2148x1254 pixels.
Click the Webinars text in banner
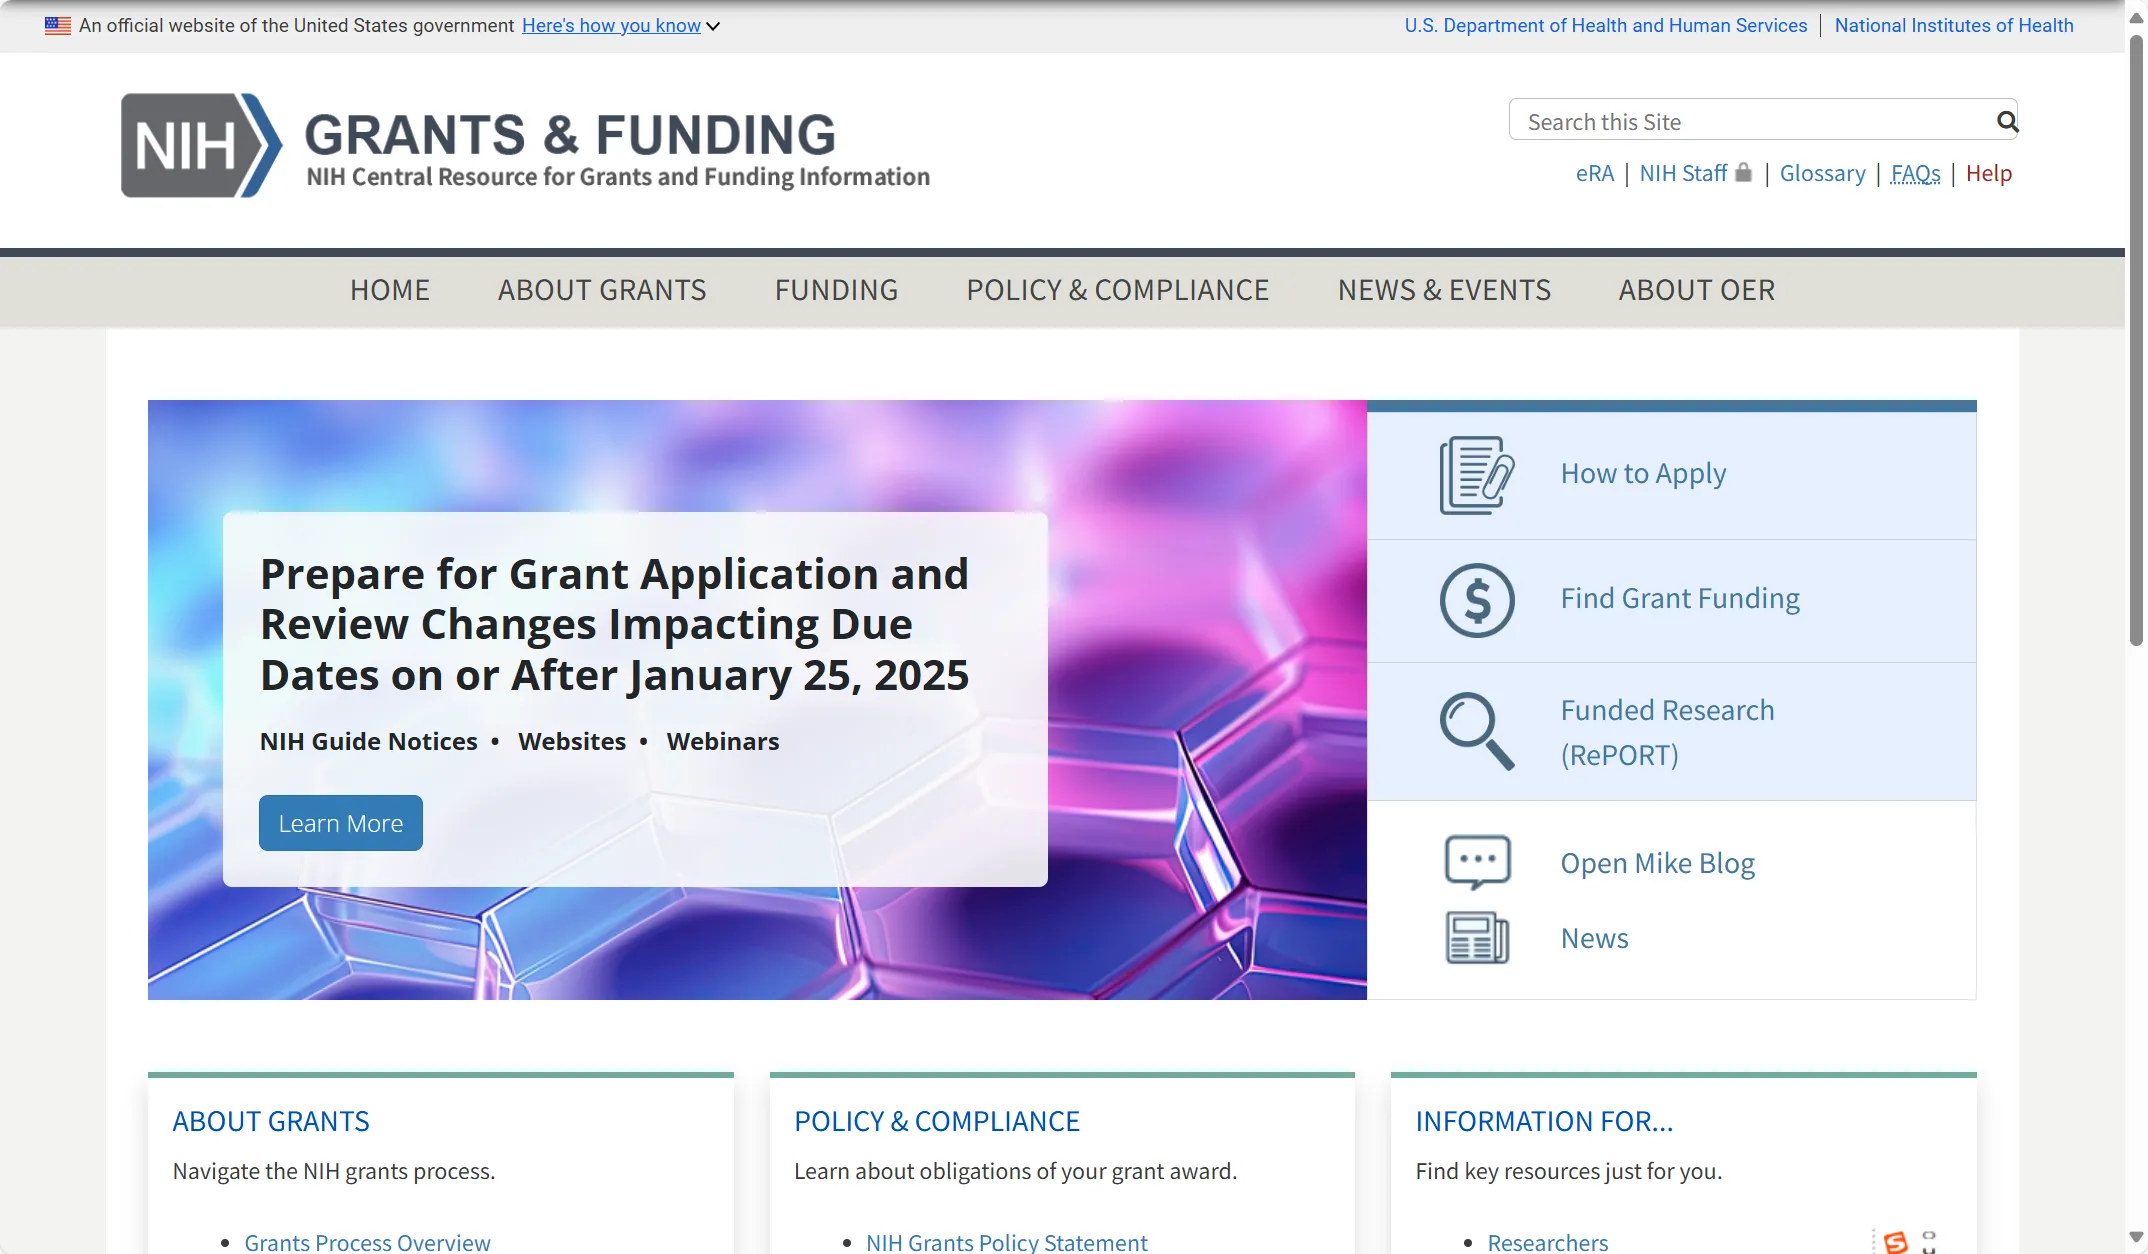click(722, 741)
